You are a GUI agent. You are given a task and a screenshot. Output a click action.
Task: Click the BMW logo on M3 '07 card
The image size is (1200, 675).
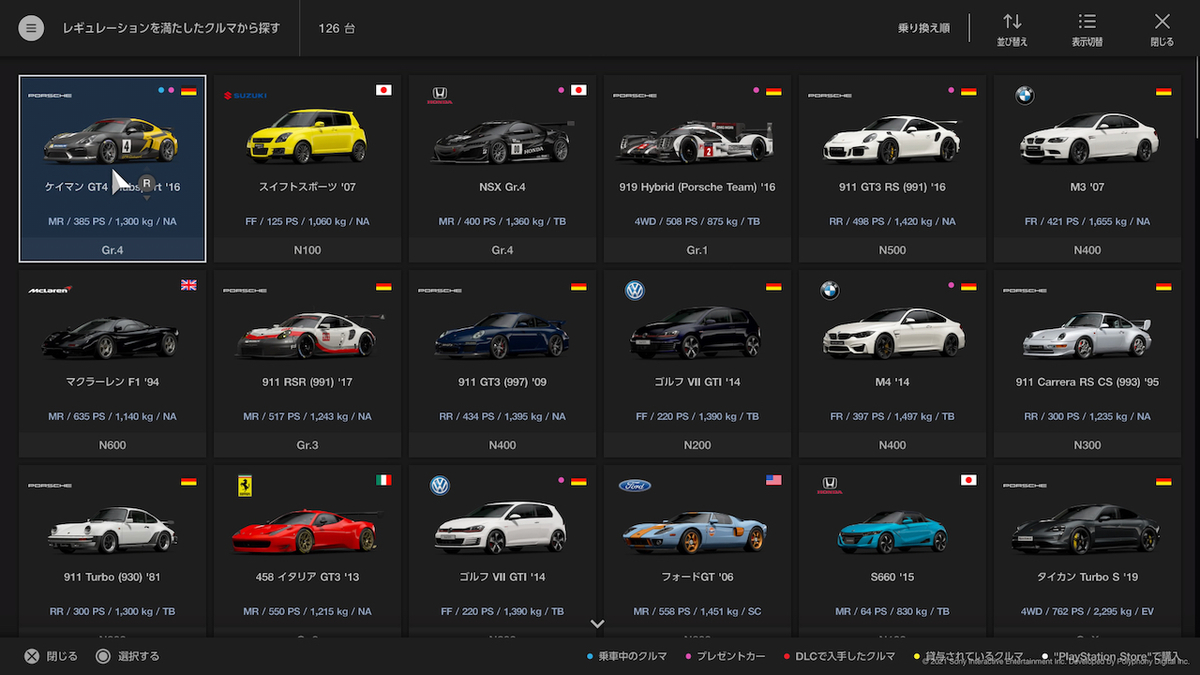[1024, 95]
